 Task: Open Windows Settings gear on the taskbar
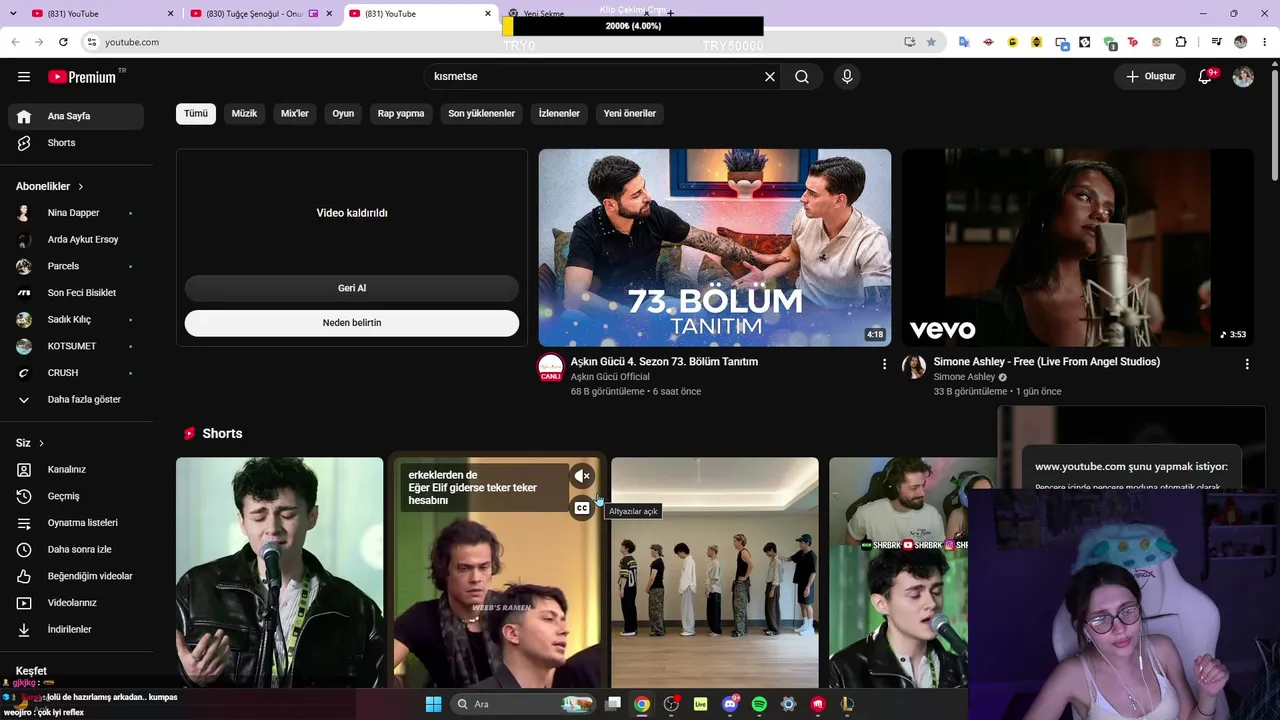pyautogui.click(x=788, y=704)
